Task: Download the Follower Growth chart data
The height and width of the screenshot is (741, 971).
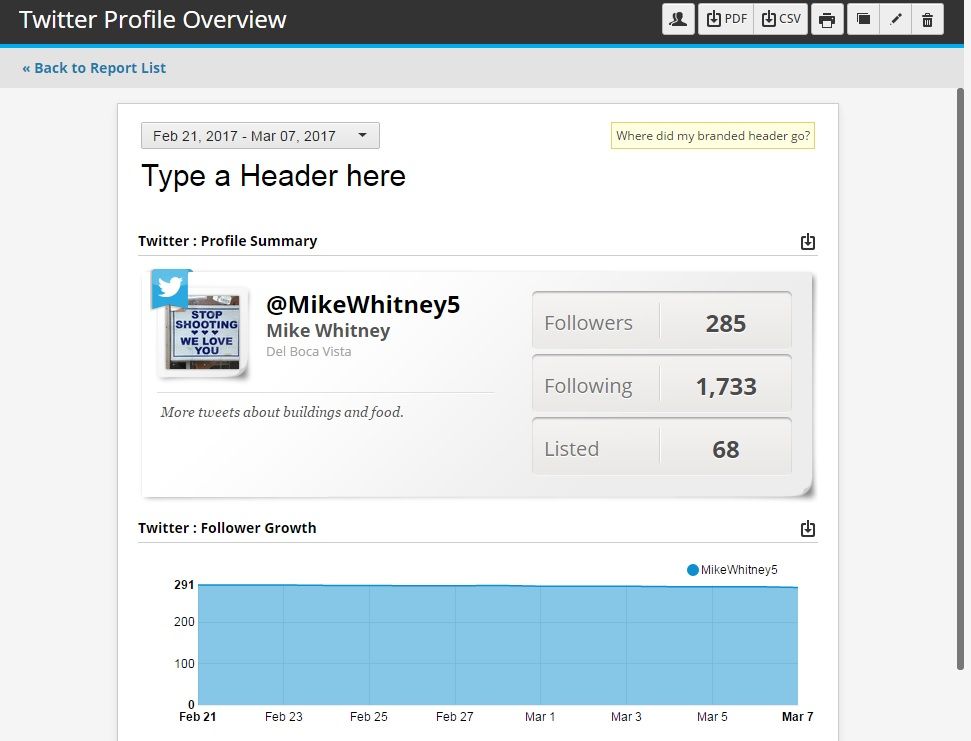Action: point(807,528)
